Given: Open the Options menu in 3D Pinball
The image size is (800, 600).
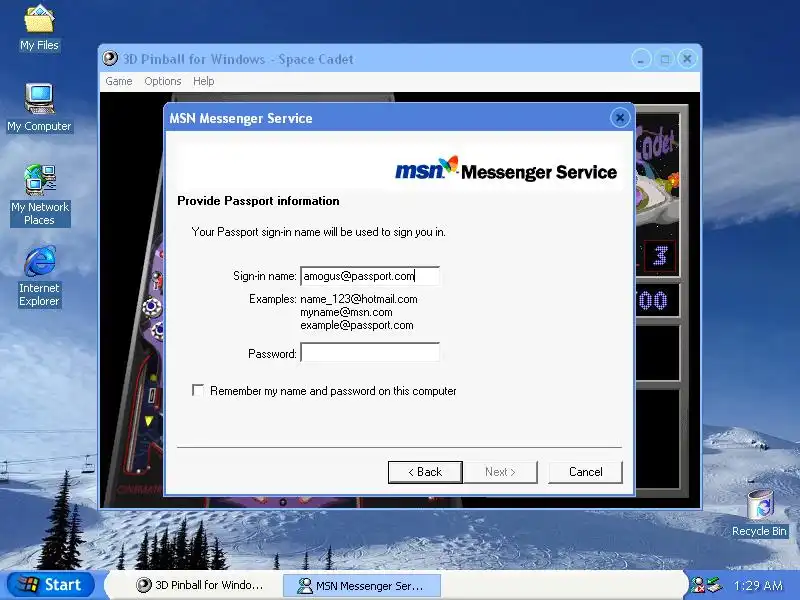Looking at the screenshot, I should point(163,81).
